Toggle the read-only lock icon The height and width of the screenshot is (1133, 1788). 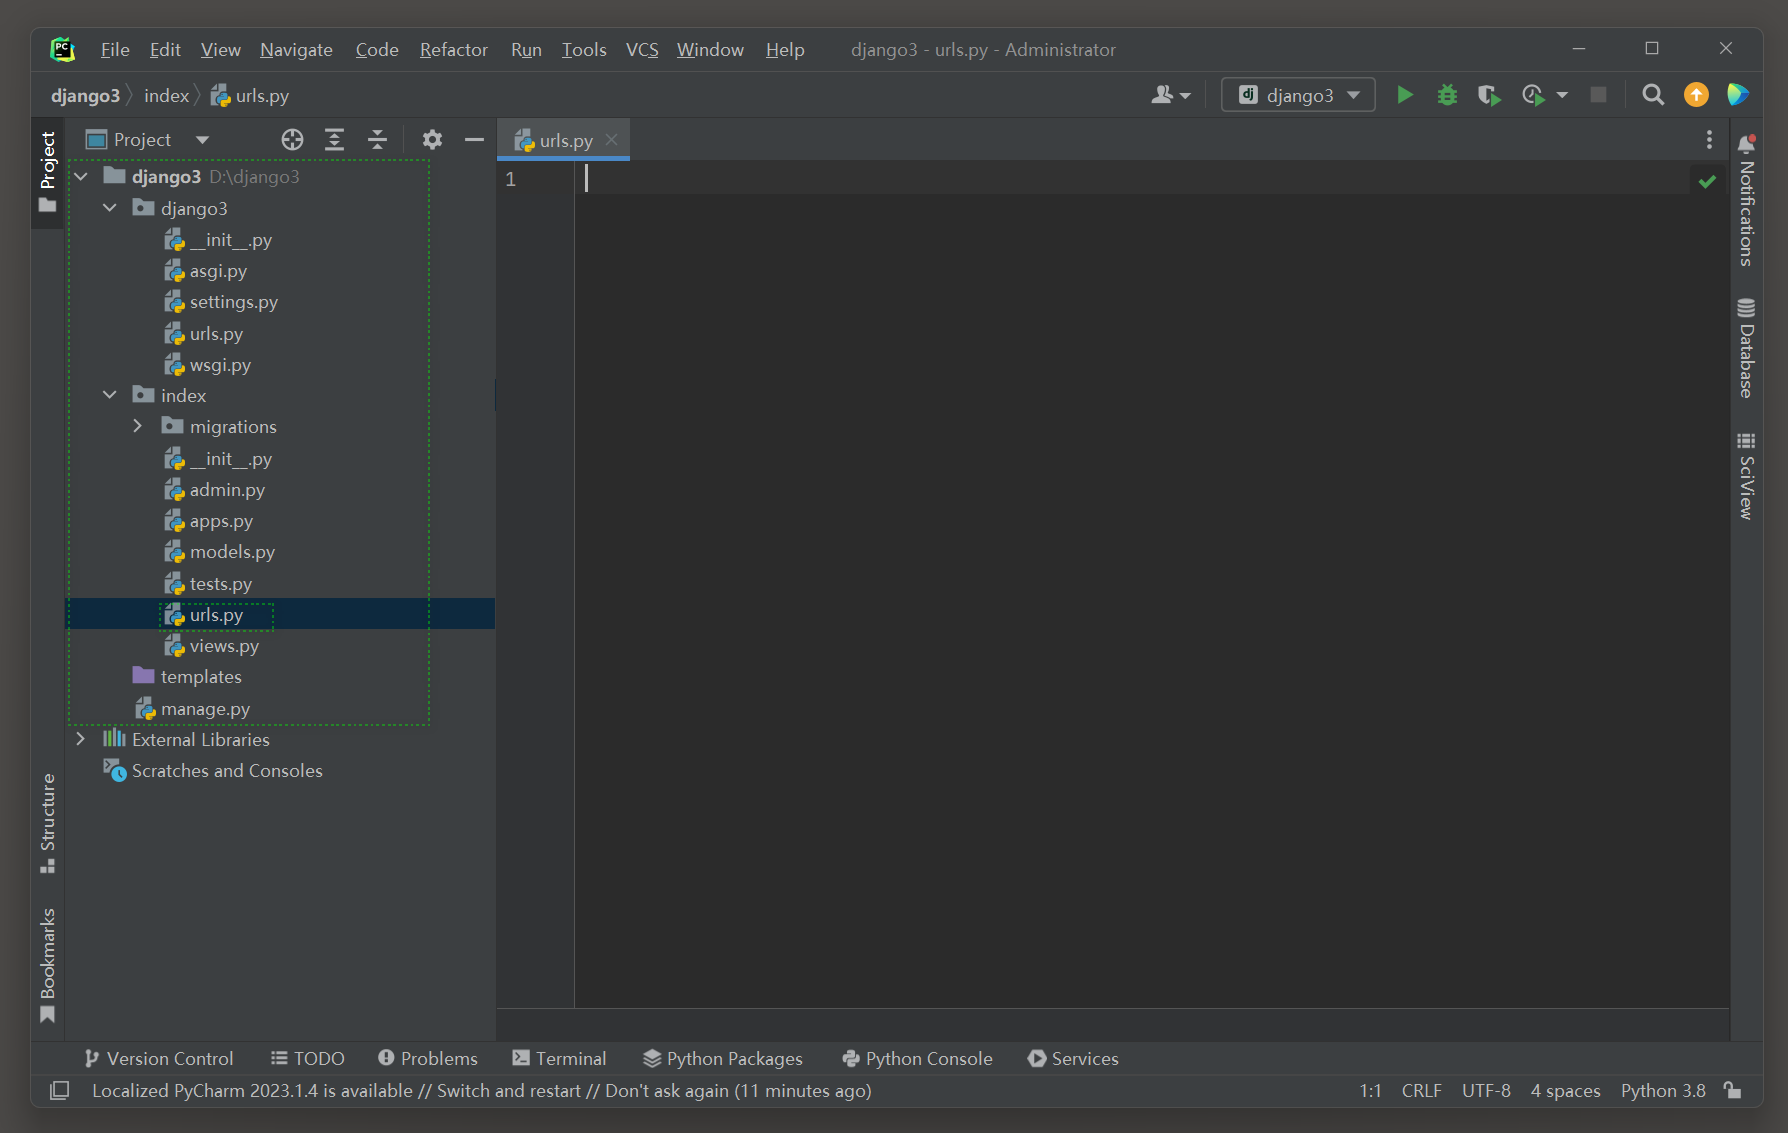(x=1733, y=1090)
